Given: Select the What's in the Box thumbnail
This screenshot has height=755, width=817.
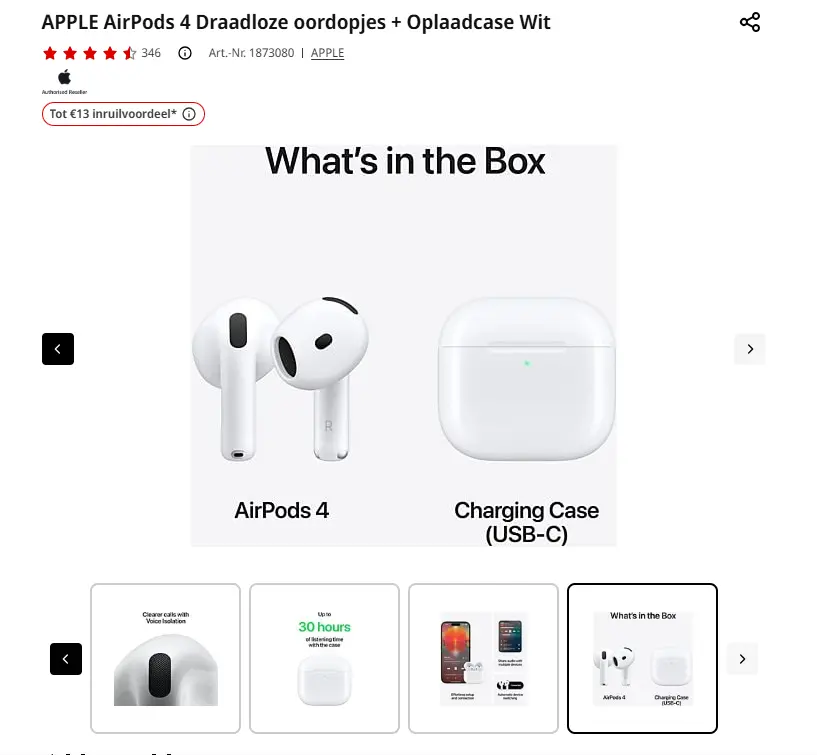Looking at the screenshot, I should [x=642, y=659].
